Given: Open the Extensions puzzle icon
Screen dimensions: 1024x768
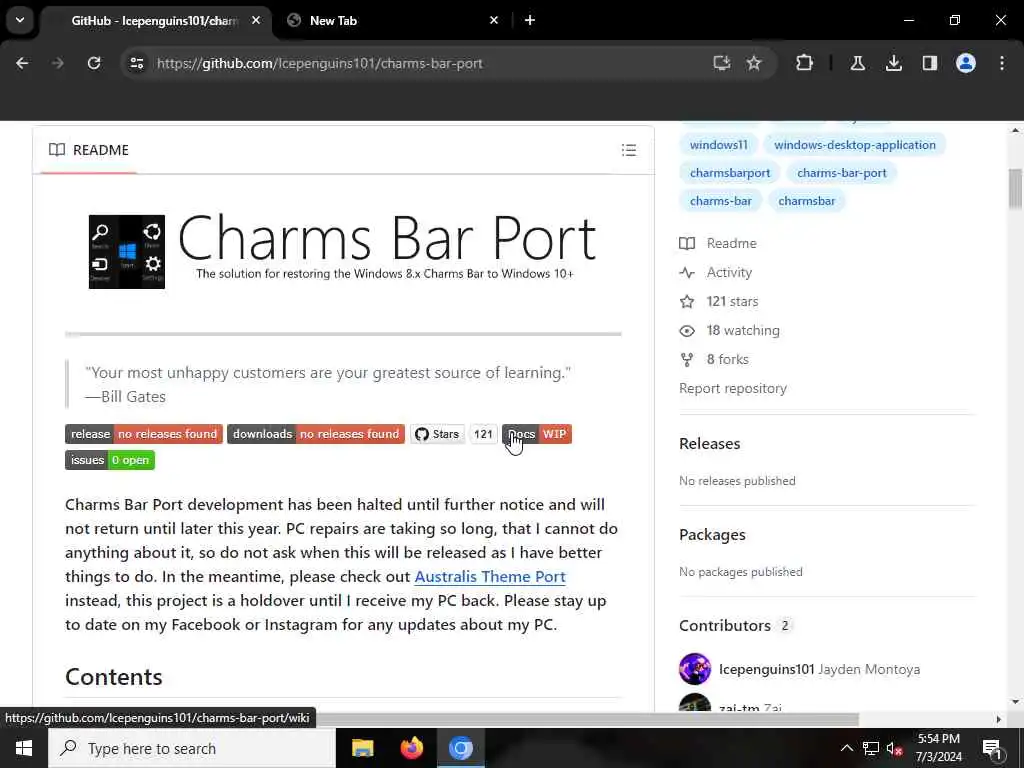Looking at the screenshot, I should [805, 63].
